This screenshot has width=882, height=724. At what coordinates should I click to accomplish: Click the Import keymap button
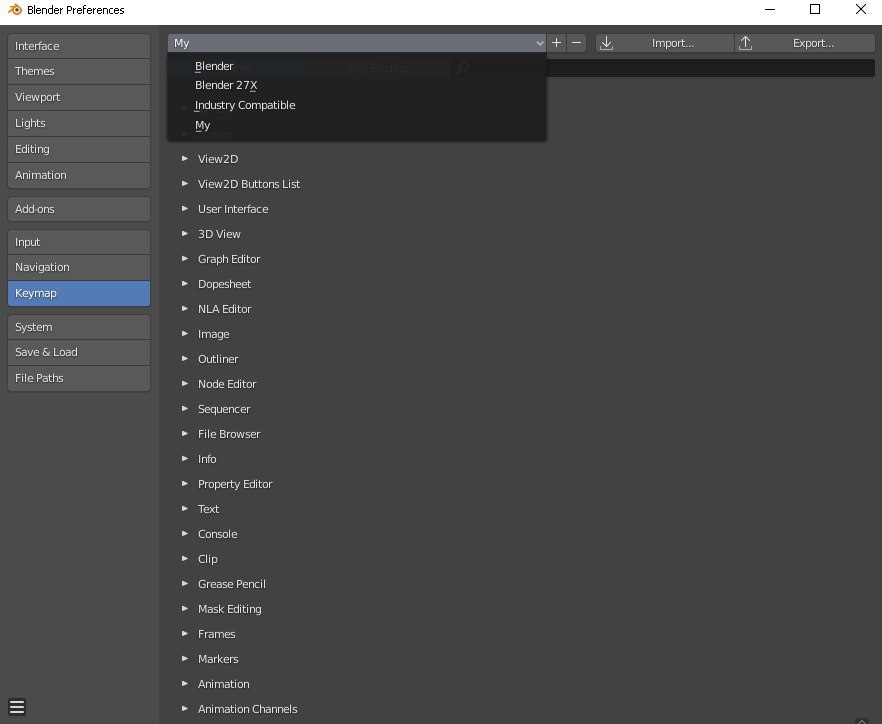665,43
